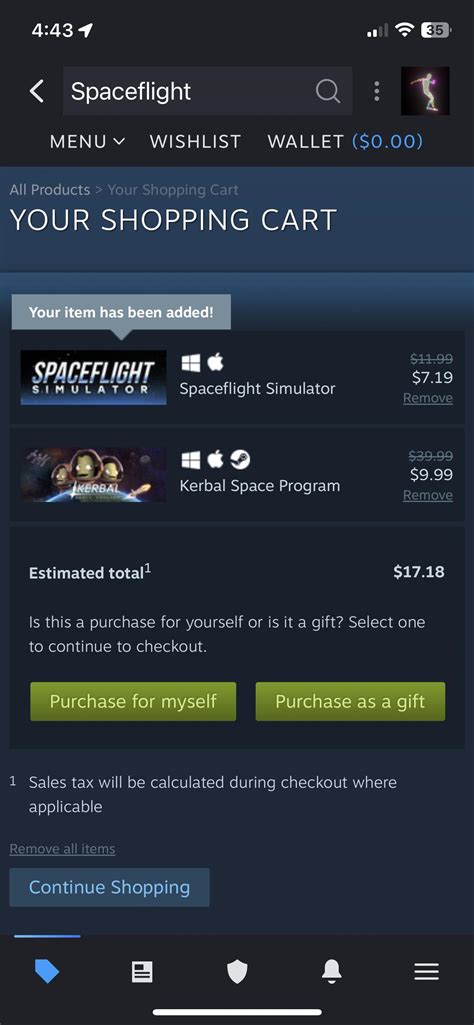Expand the MENU dropdown
The height and width of the screenshot is (1025, 474).
(88, 141)
